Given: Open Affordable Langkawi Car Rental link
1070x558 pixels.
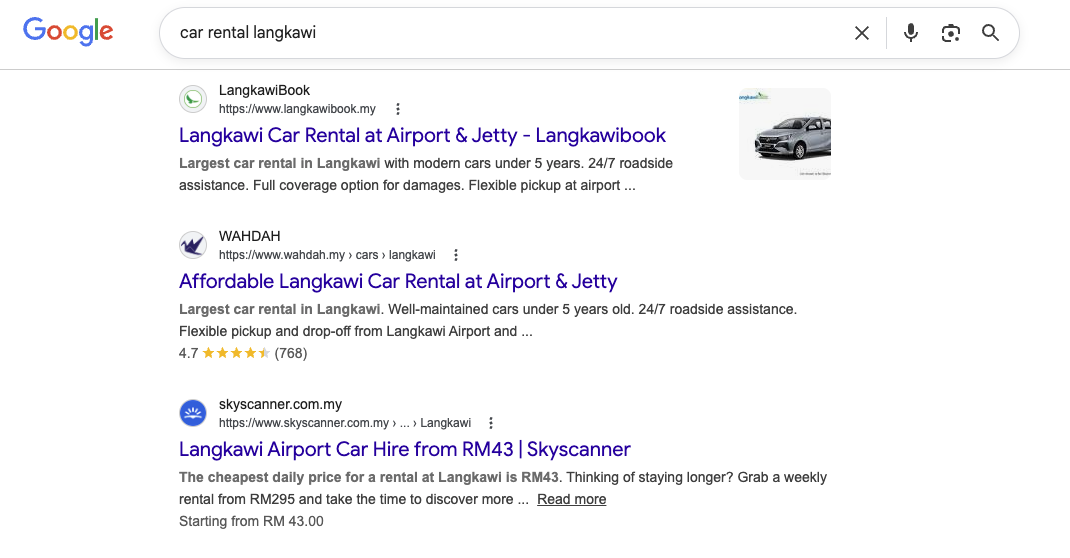Looking at the screenshot, I should [398, 282].
